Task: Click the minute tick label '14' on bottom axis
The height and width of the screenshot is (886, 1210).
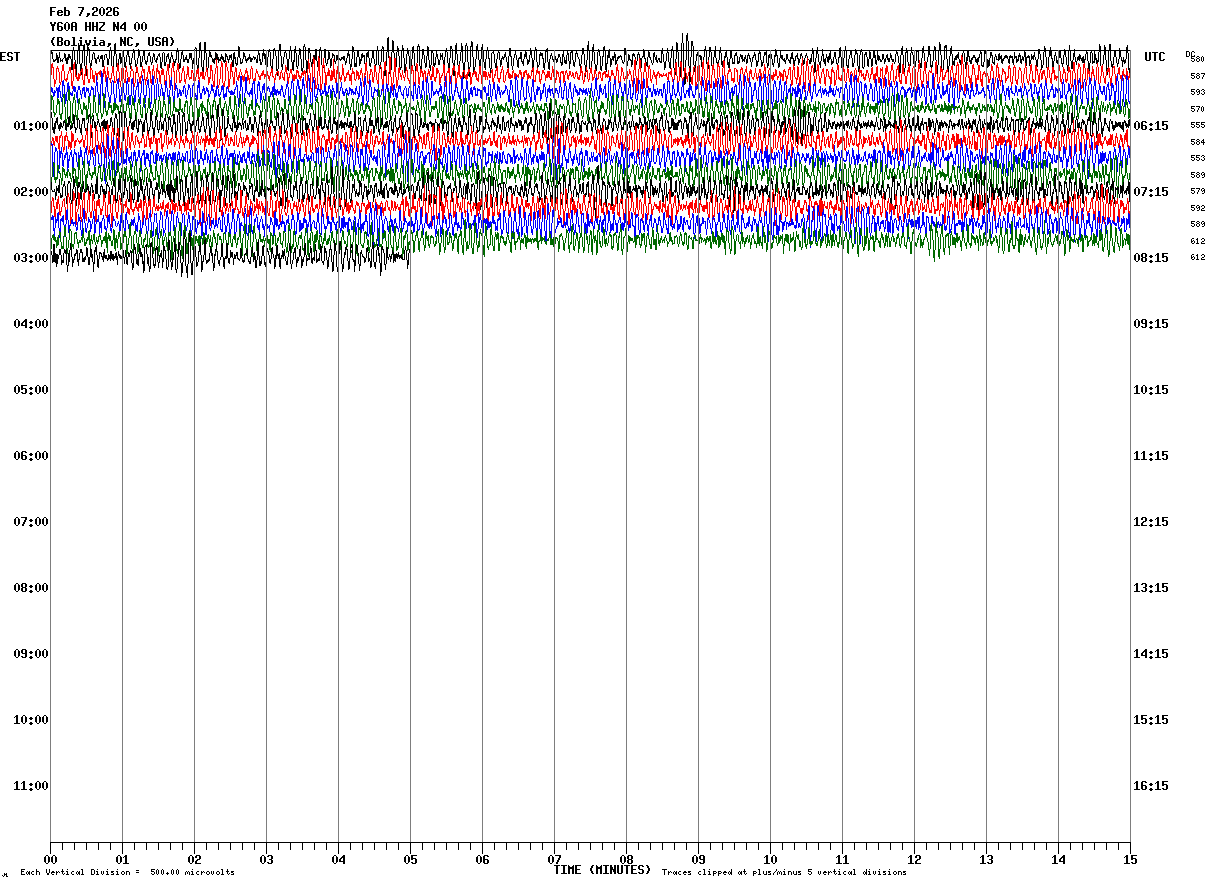Action: click(x=1058, y=860)
